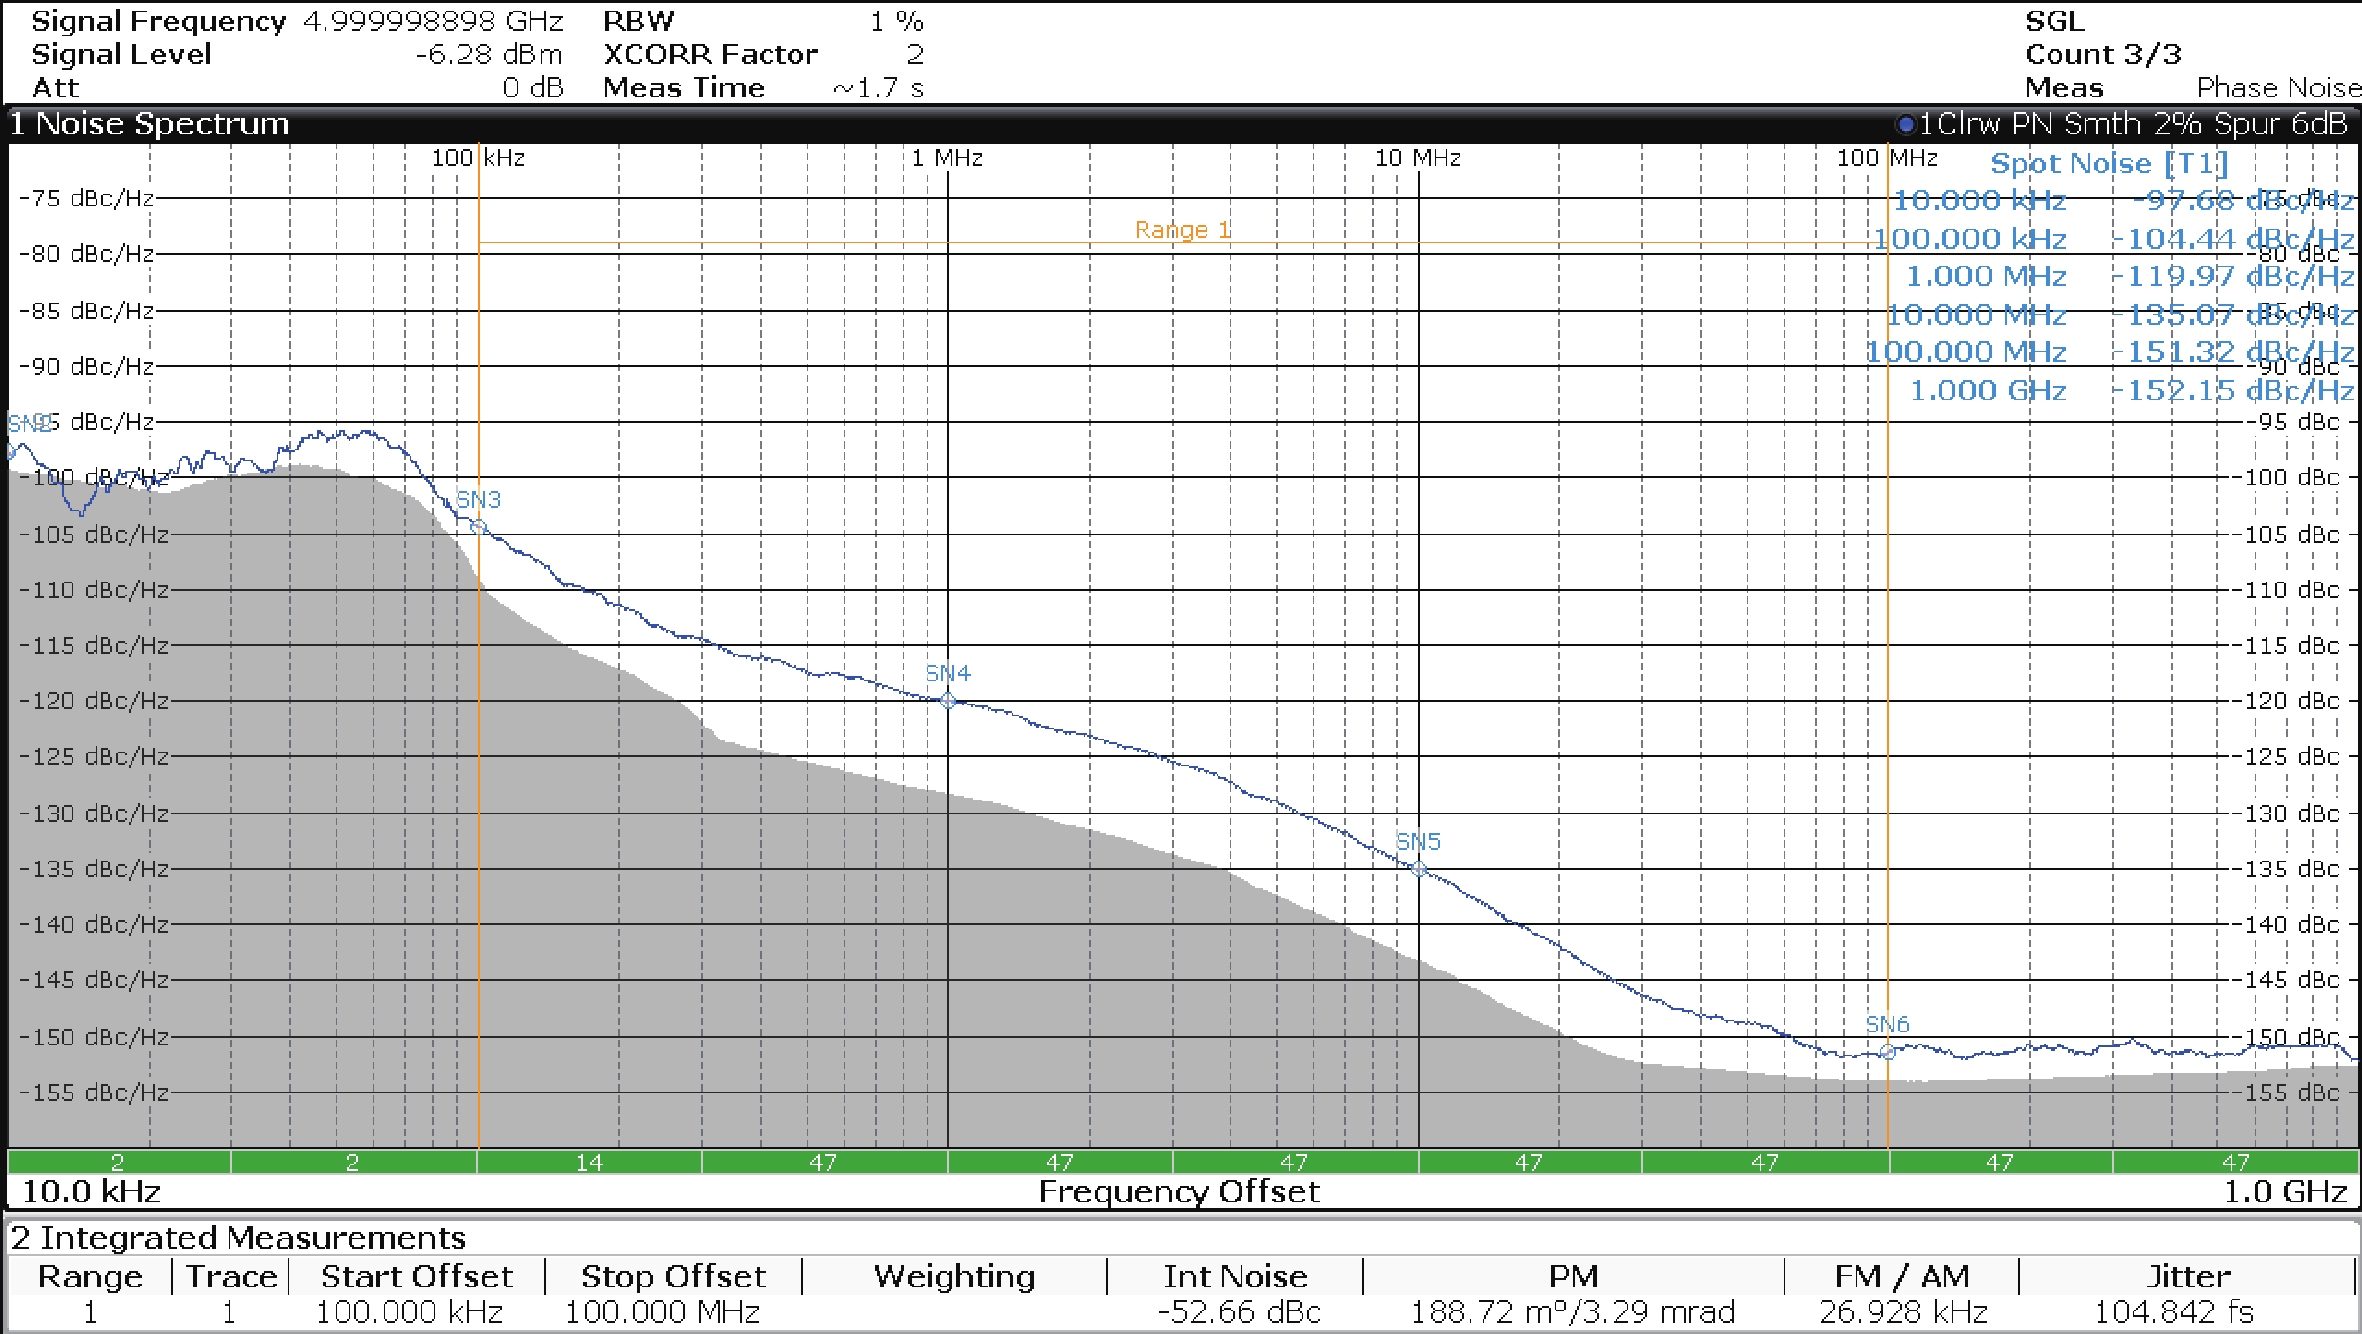The width and height of the screenshot is (2362, 1334).
Task: Click the Att 0 dB setting
Action: click(532, 88)
